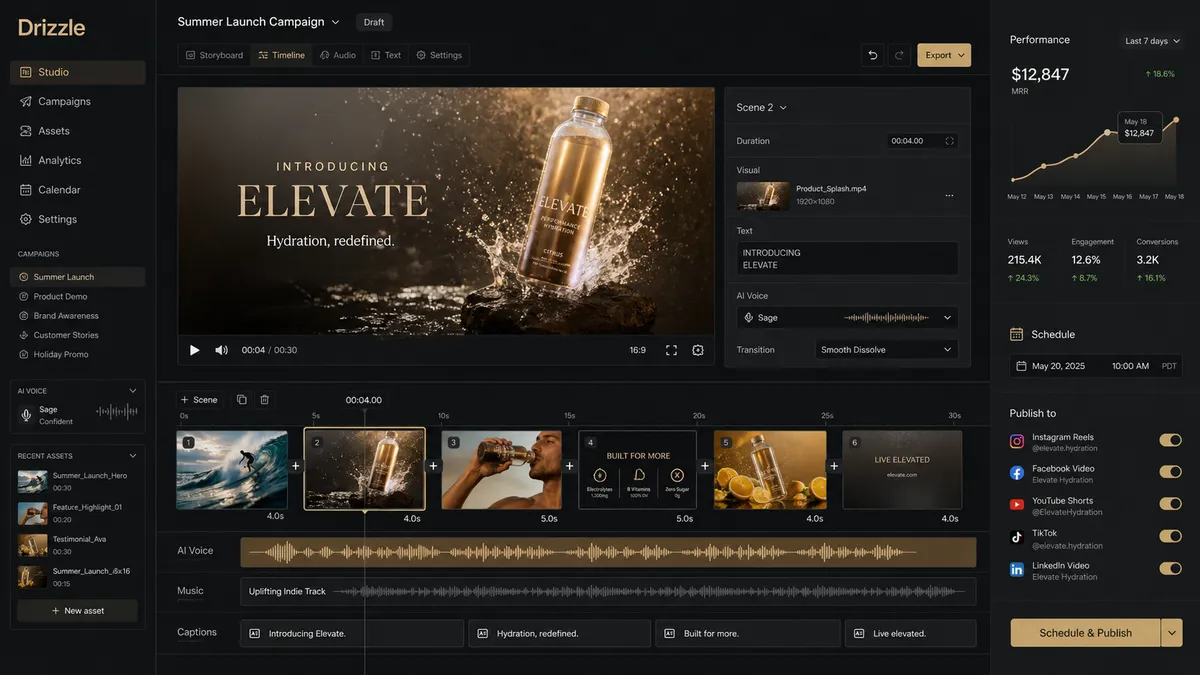Toggle LinkedIn Video publishing off

[1170, 568]
